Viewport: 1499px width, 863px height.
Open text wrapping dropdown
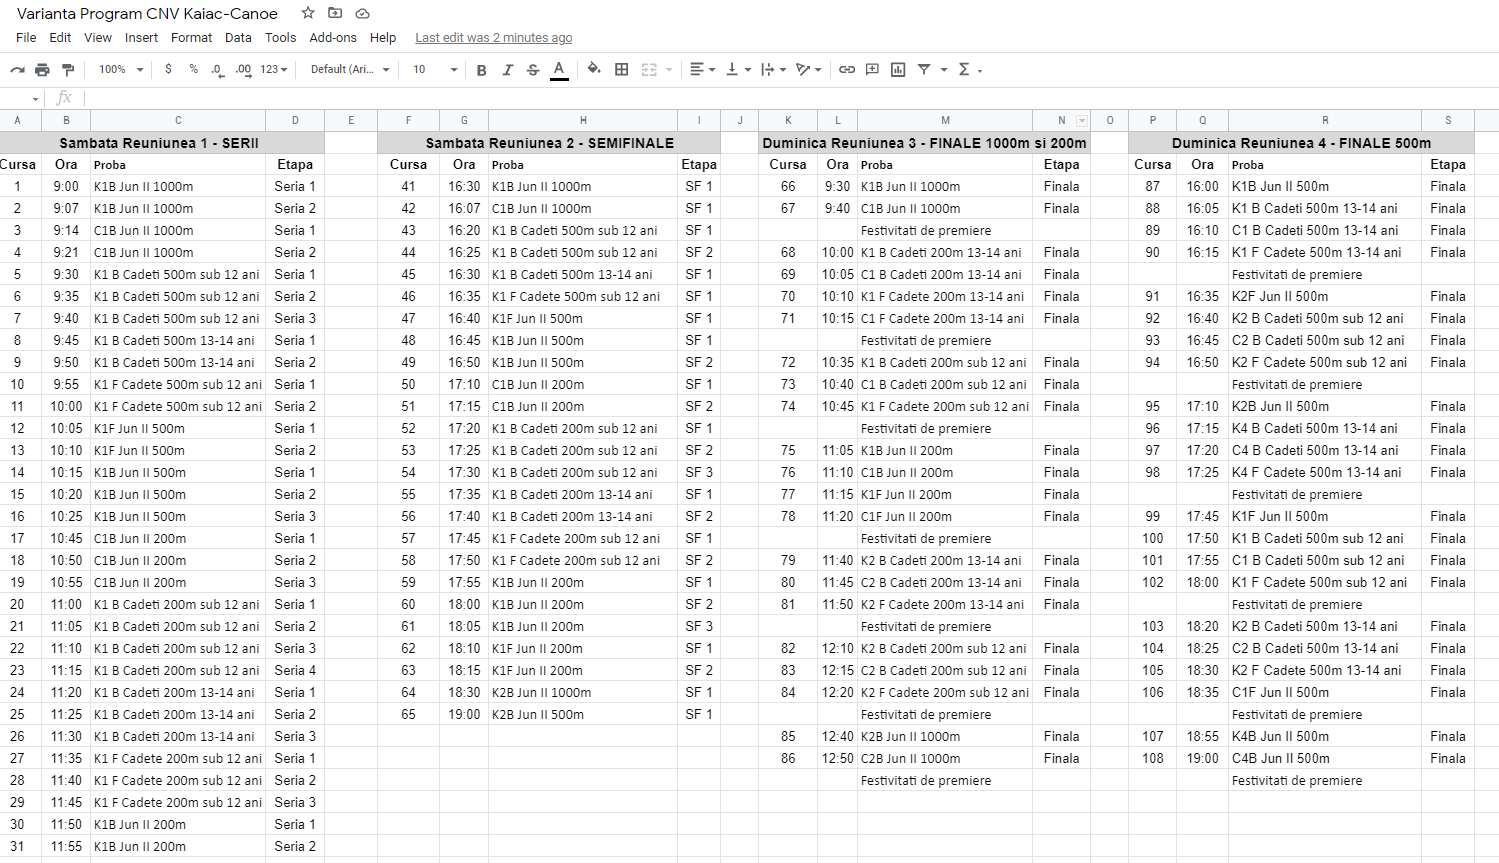click(x=773, y=69)
